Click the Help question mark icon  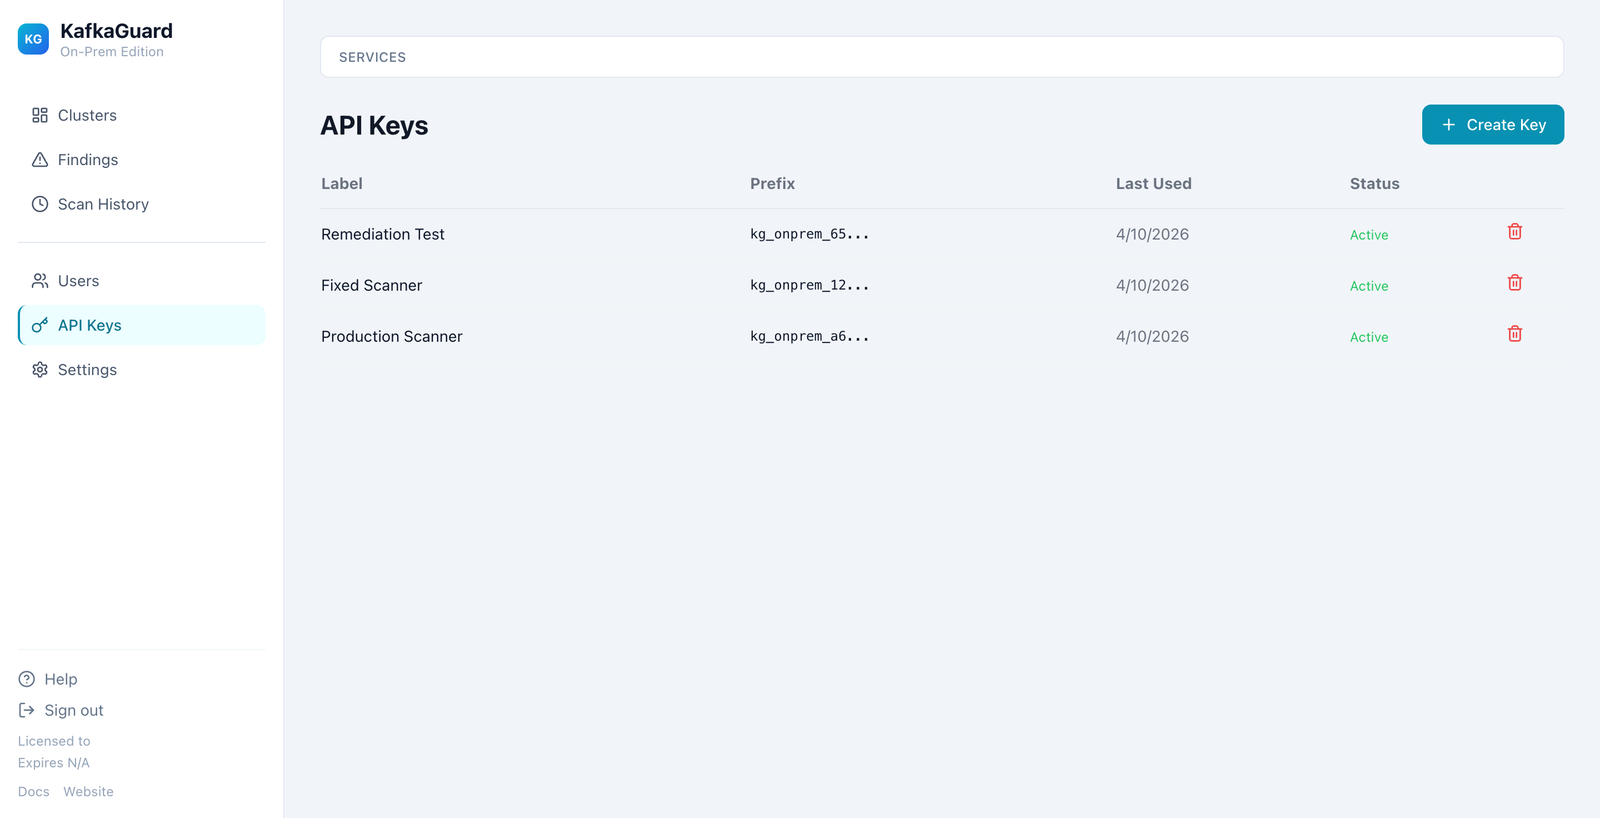point(27,679)
